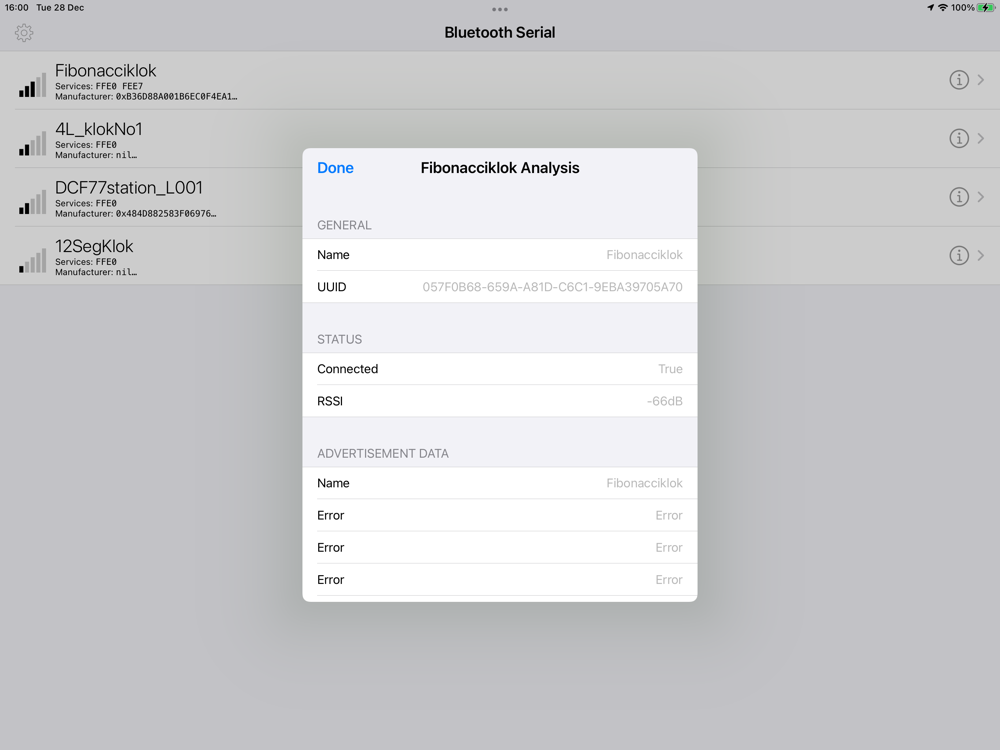1000x750 pixels.
Task: Tap the signal strength icon for Fibonacciklok
Action: tap(33, 85)
